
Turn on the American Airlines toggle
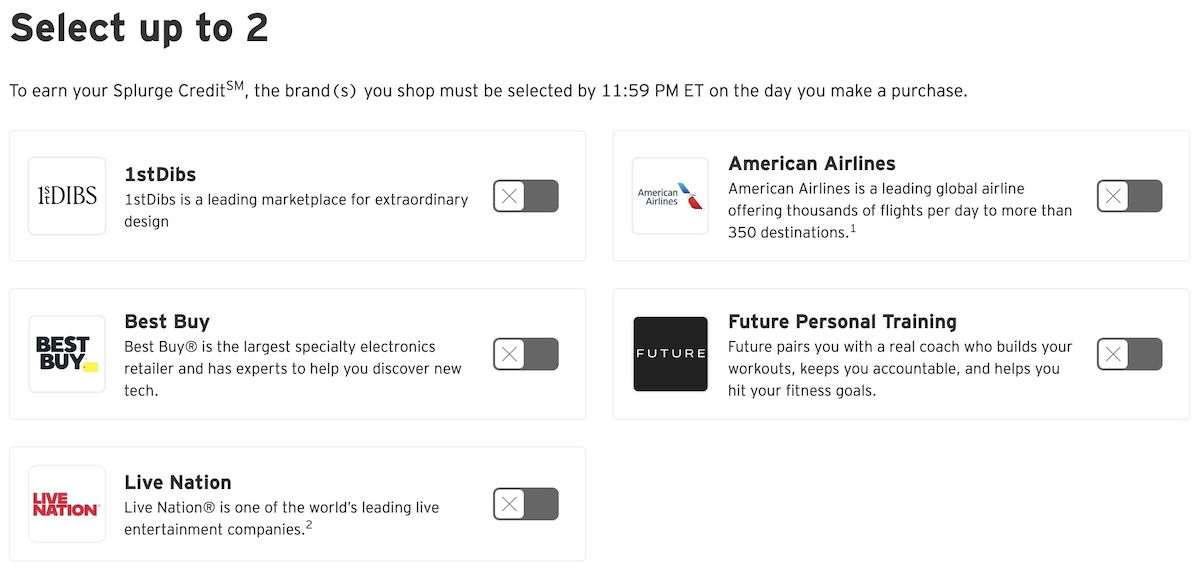point(1130,196)
